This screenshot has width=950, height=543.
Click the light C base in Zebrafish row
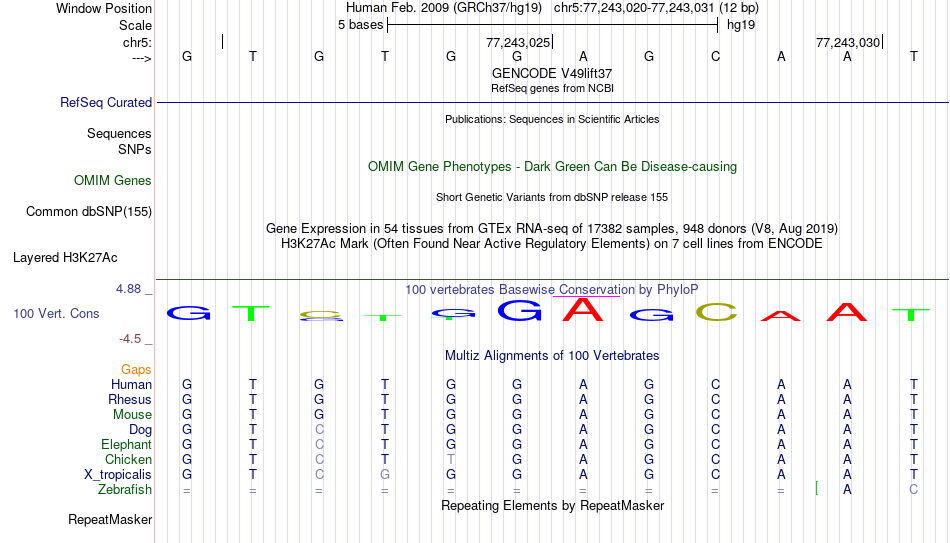(913, 489)
